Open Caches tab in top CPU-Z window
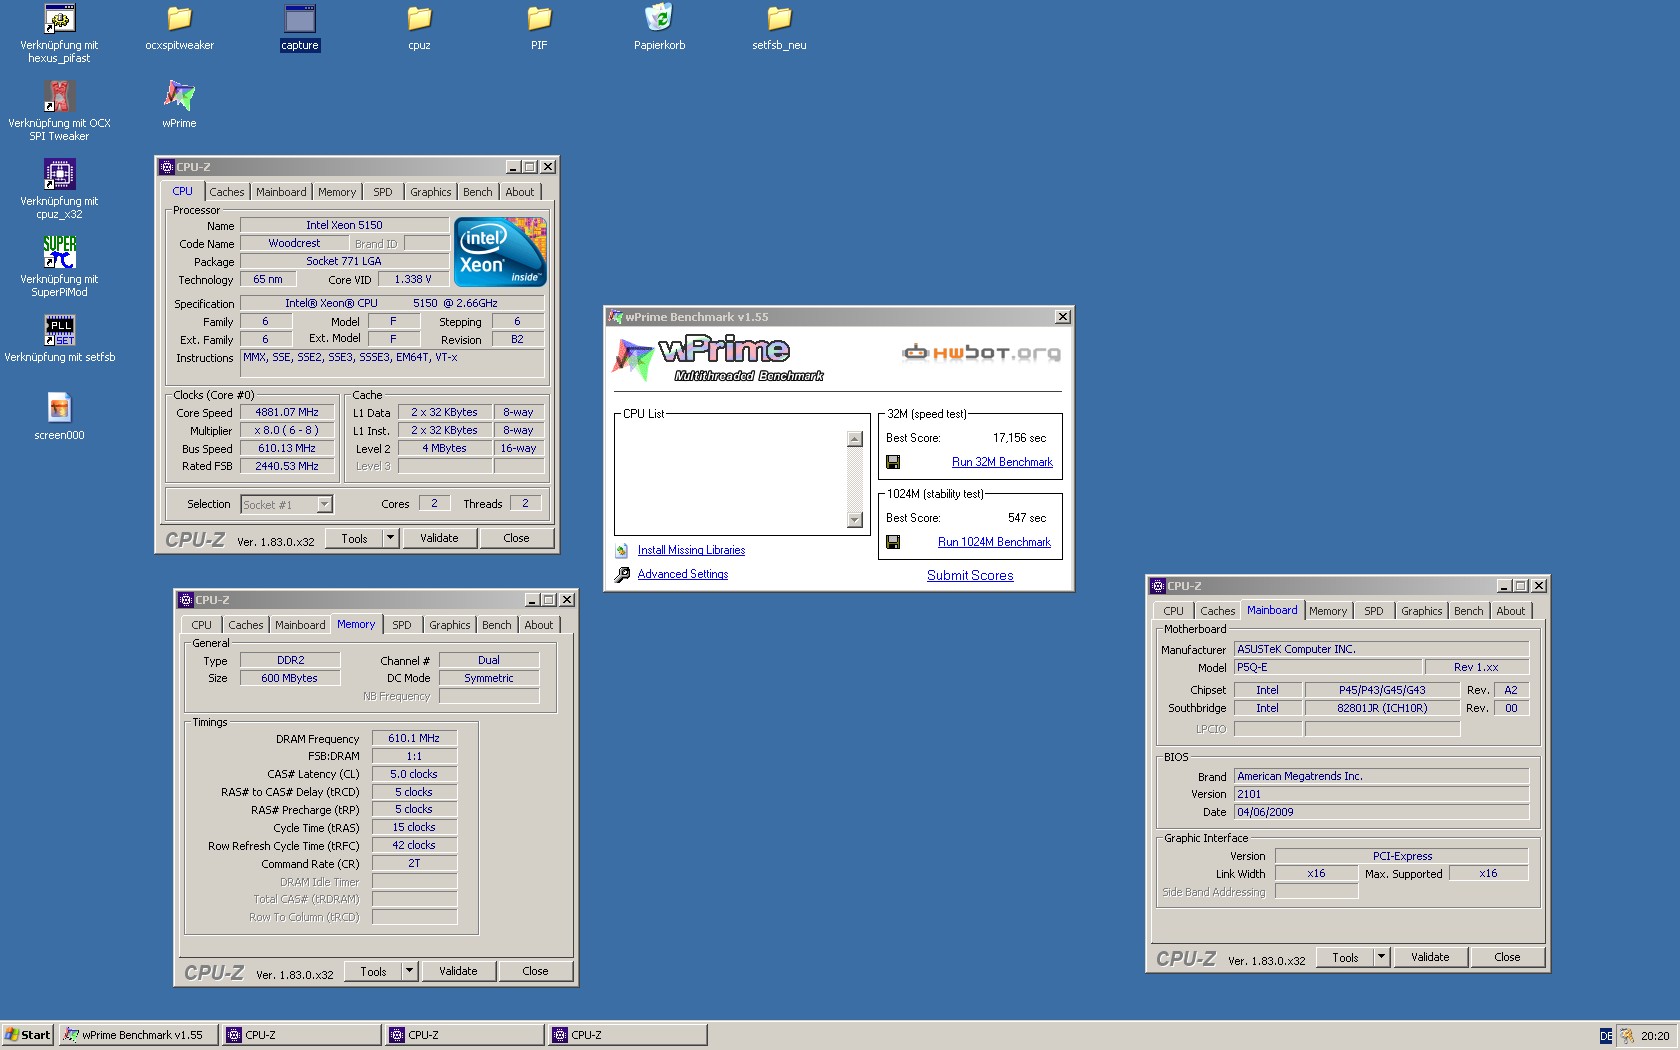Image resolution: width=1680 pixels, height=1050 pixels. 227,192
